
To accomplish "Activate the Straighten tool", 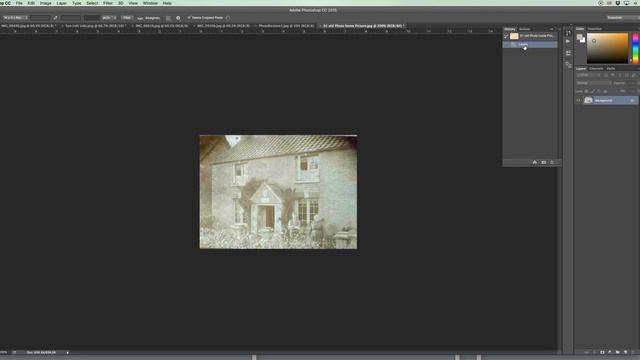I will pos(149,18).
